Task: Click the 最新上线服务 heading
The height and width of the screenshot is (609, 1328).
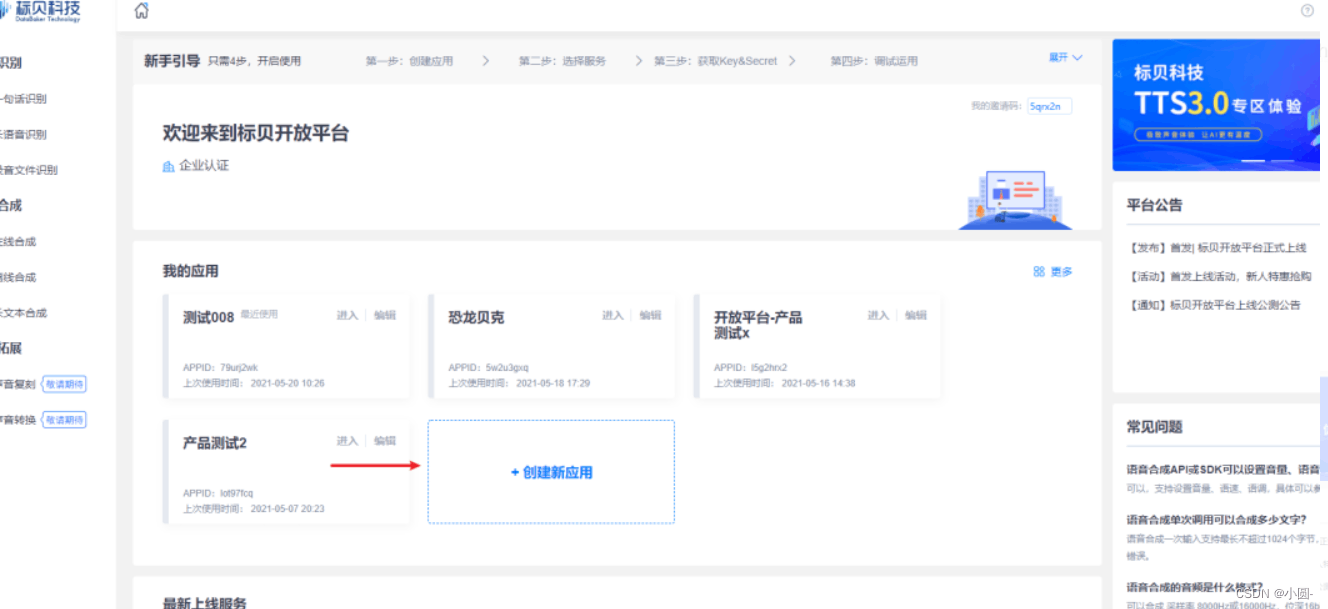Action: (205, 602)
